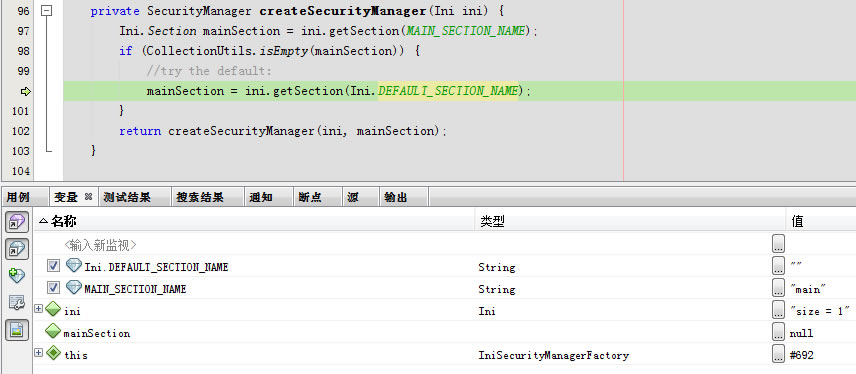Click line number 96 in the gutter
Screen dimensions: 856x374
(x=23, y=11)
